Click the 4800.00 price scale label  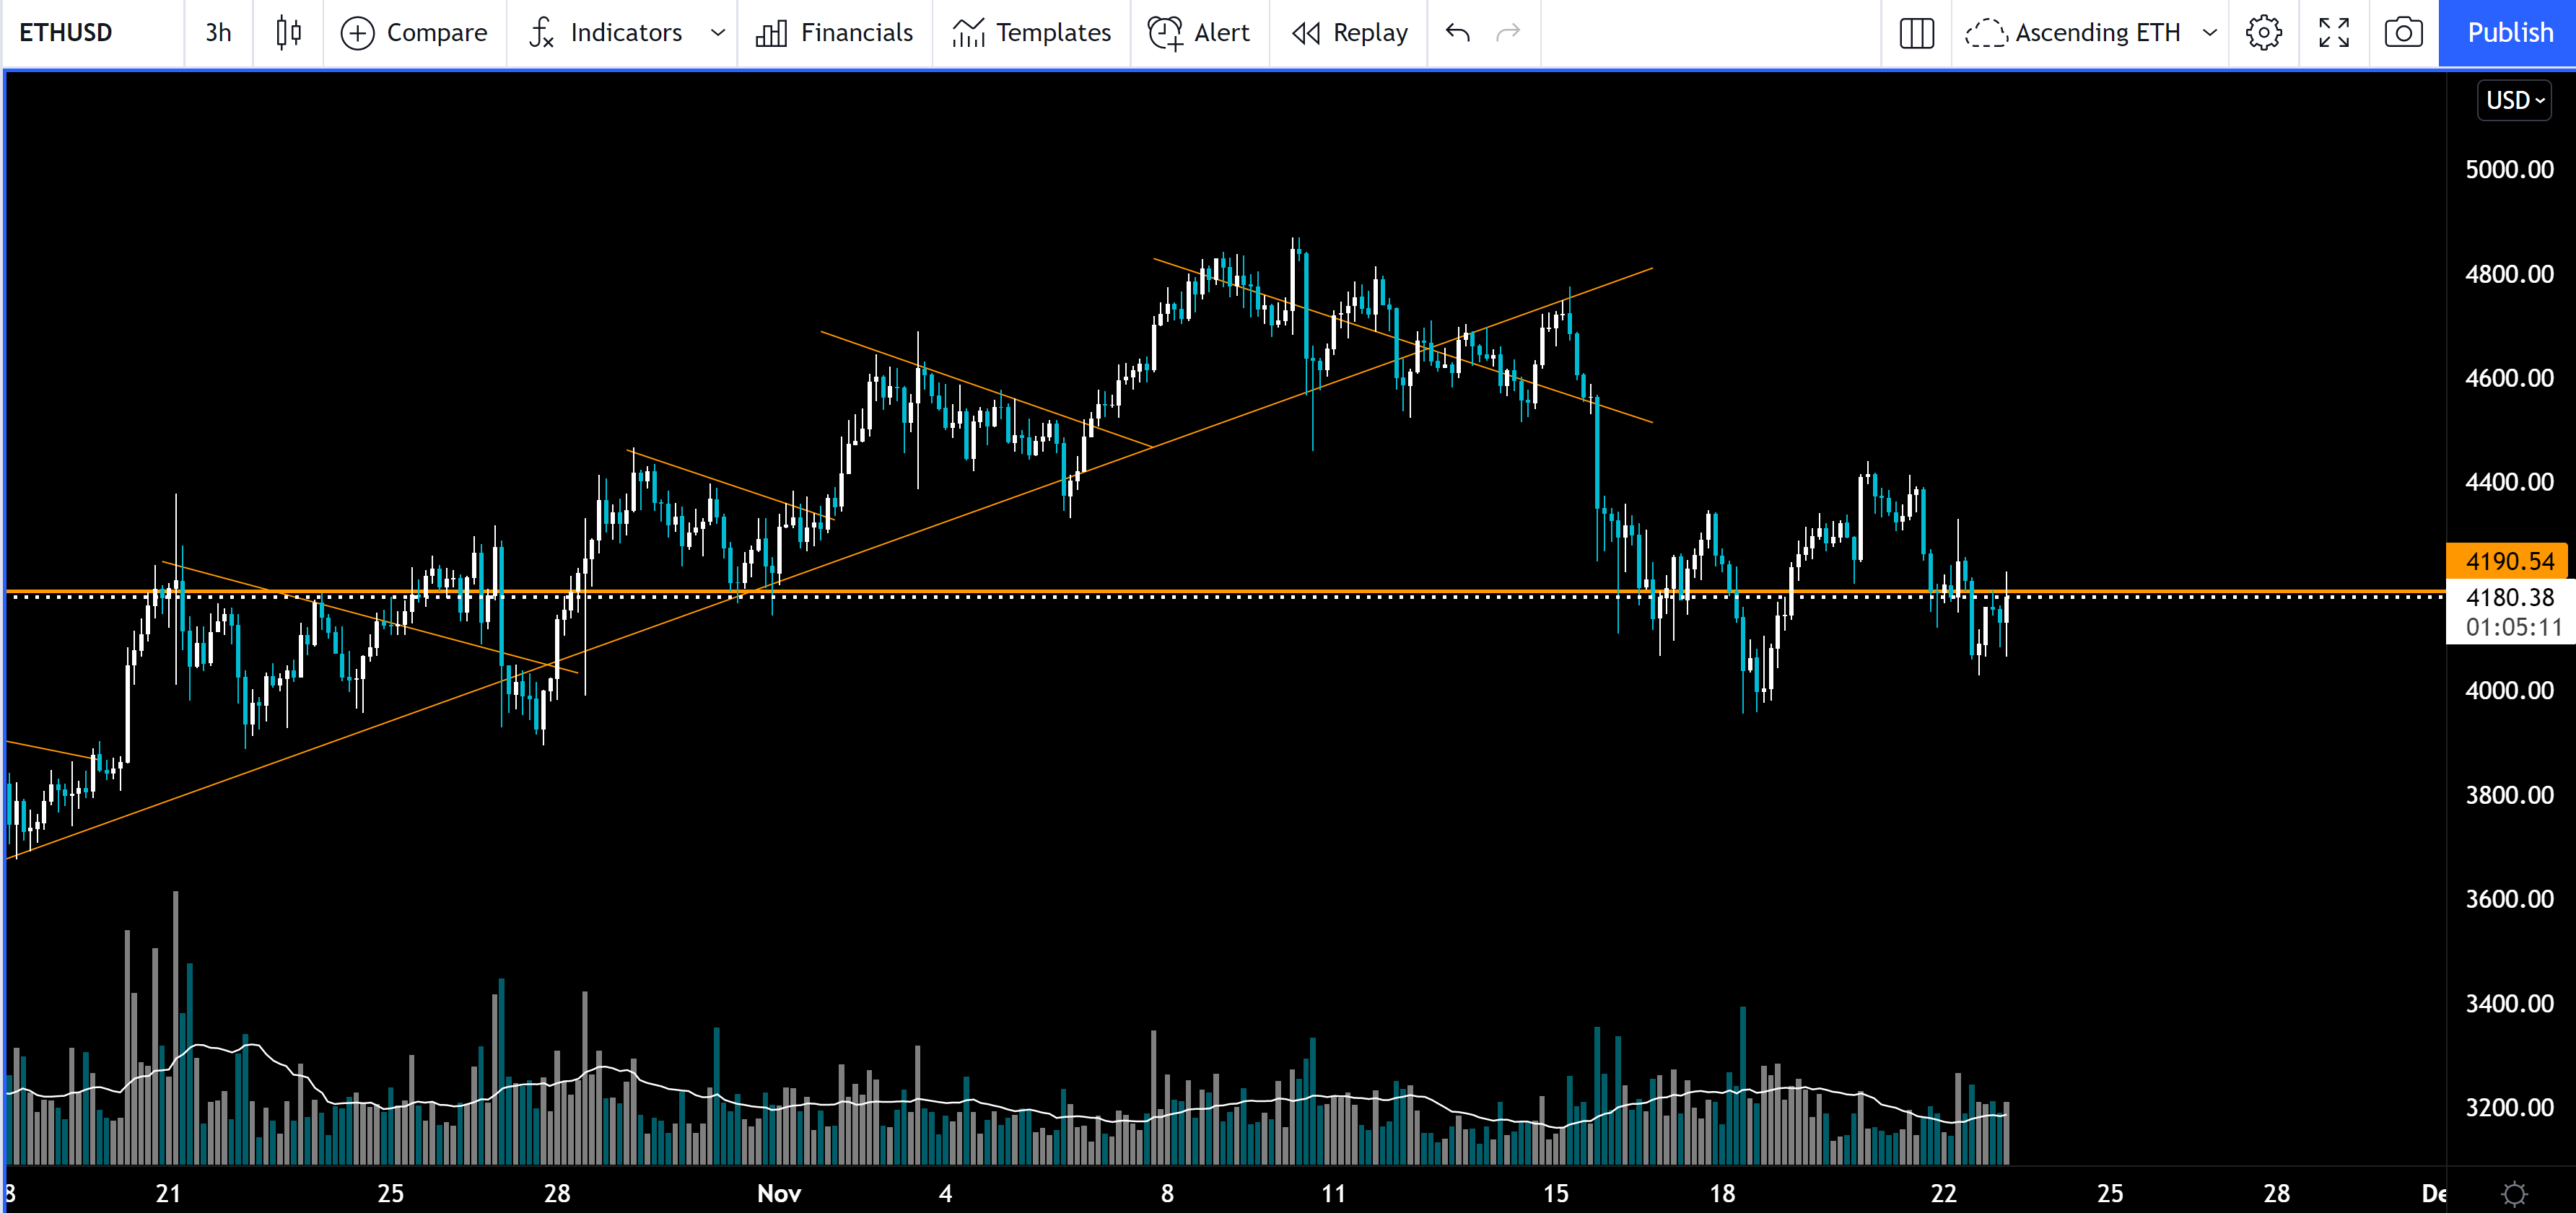pyautogui.click(x=2509, y=274)
